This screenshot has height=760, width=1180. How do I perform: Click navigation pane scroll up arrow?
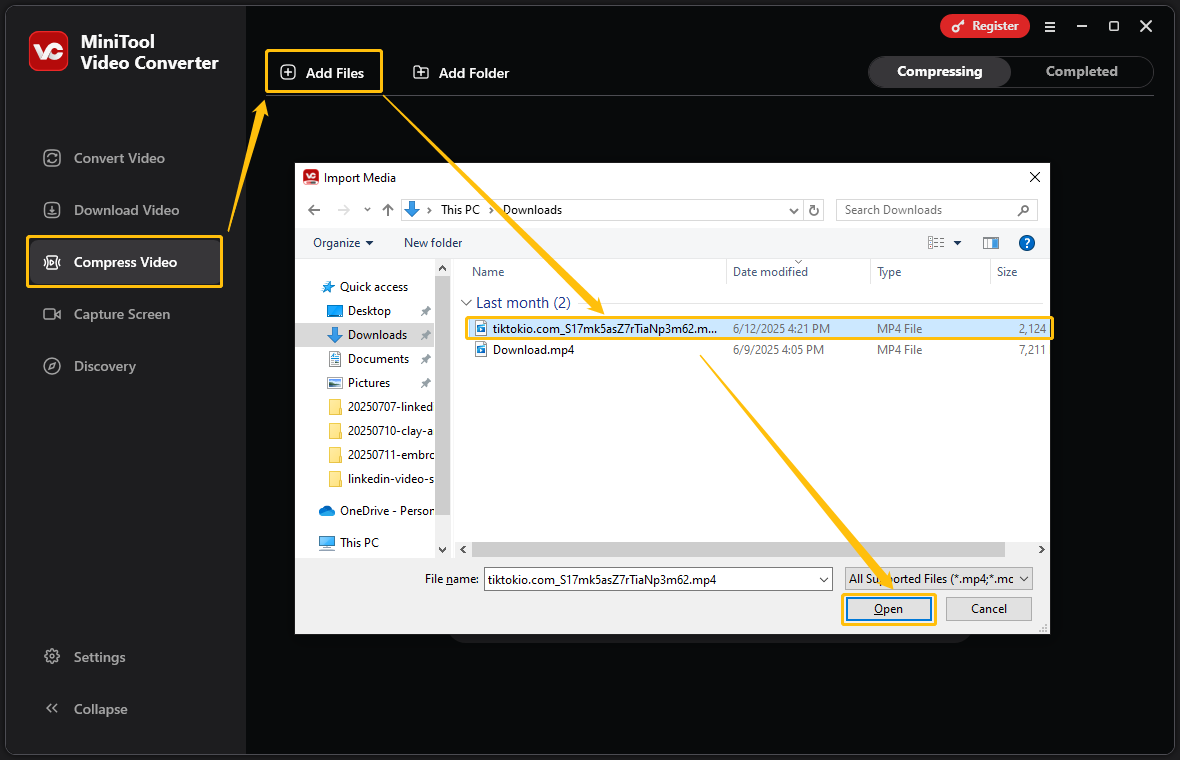tap(442, 269)
